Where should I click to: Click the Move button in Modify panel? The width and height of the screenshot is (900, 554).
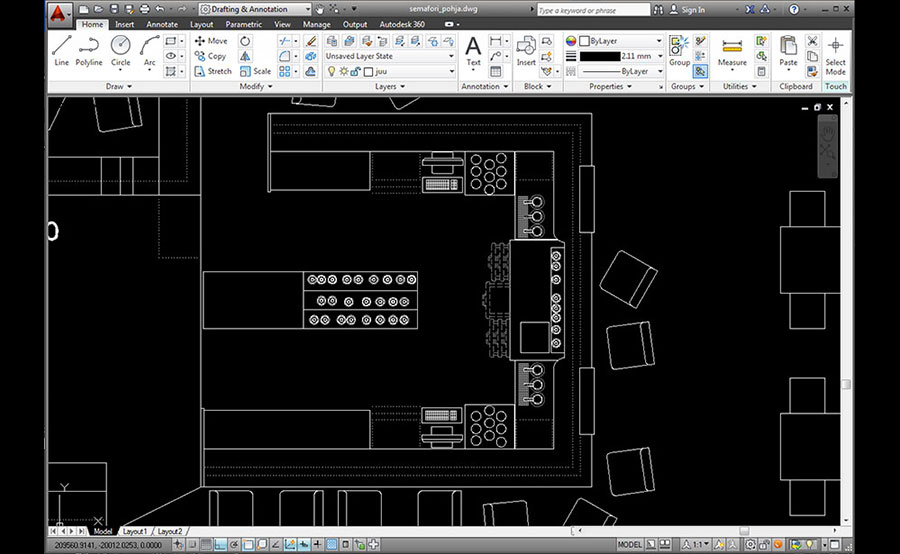tap(211, 41)
